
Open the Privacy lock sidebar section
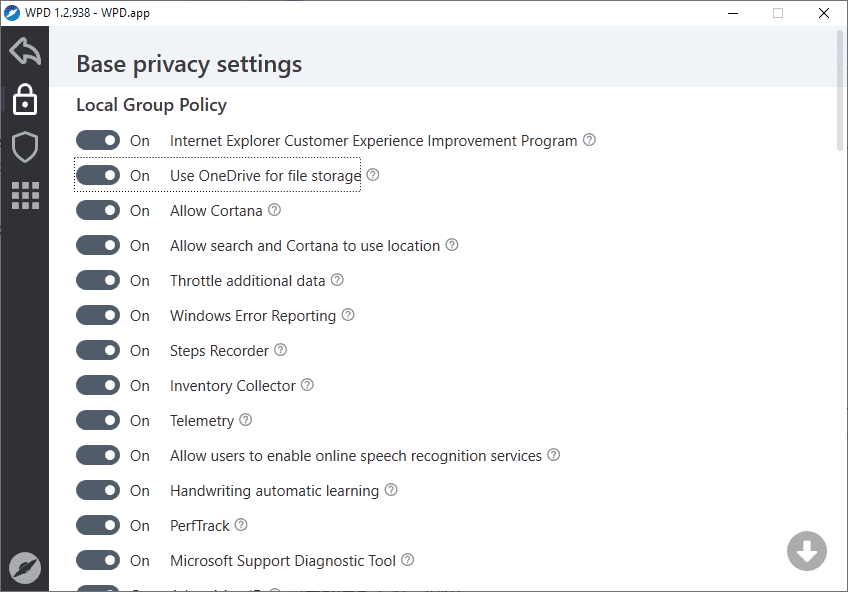(x=25, y=100)
